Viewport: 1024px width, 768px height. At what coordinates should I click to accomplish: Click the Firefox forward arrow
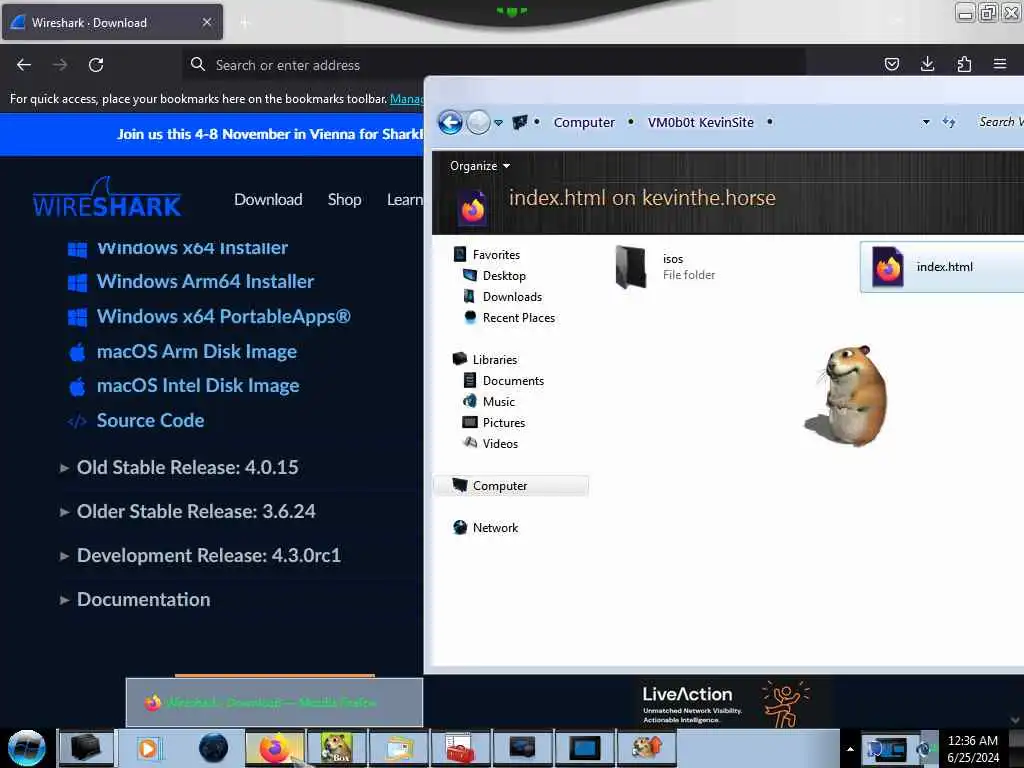[x=60, y=65]
